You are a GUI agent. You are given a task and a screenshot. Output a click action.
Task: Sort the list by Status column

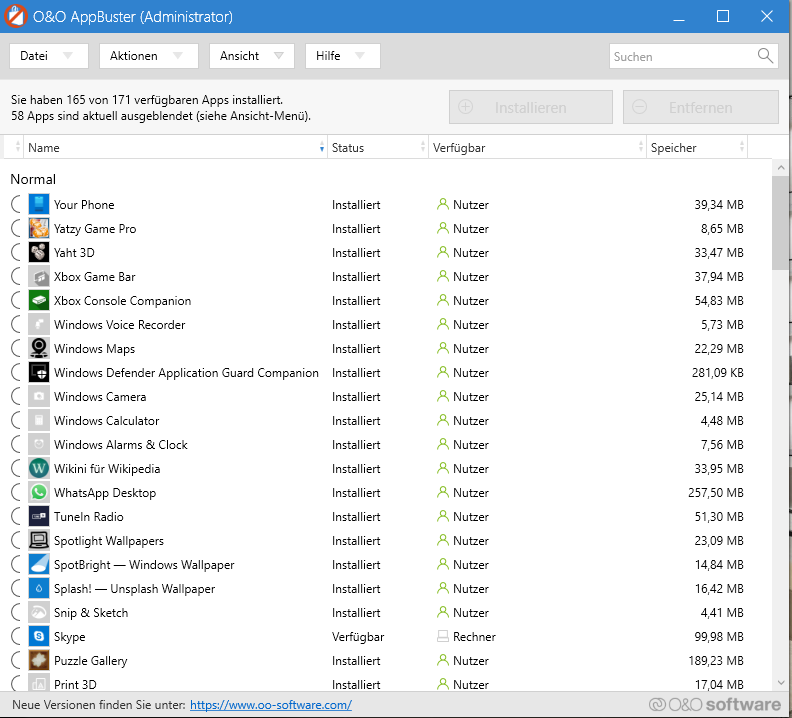pyautogui.click(x=378, y=148)
